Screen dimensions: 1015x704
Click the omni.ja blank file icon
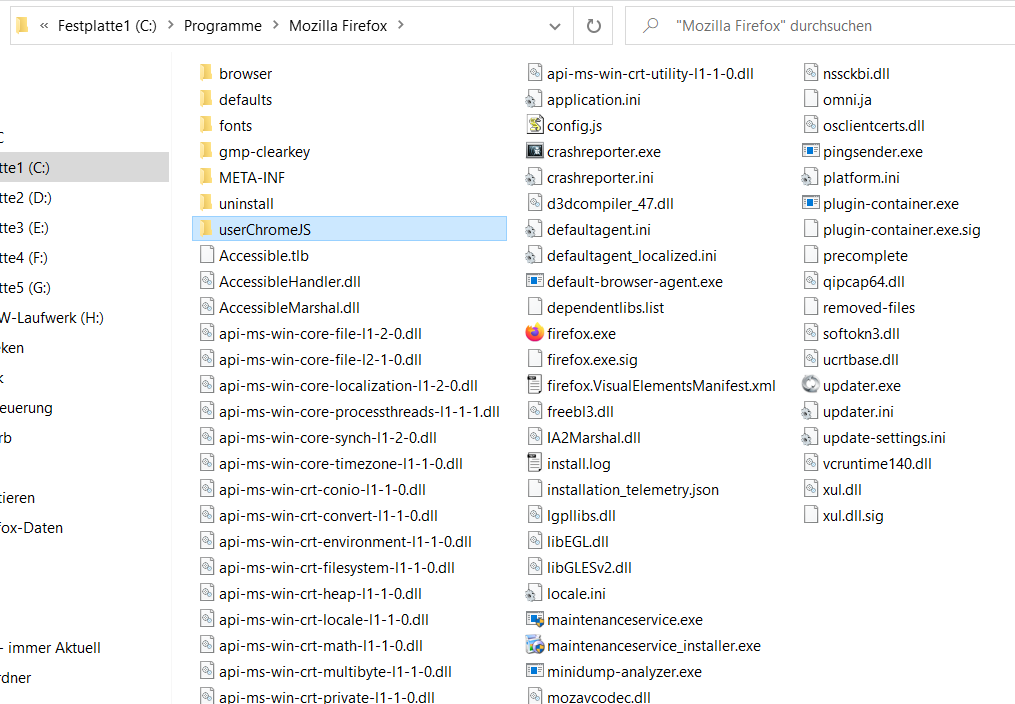(810, 99)
